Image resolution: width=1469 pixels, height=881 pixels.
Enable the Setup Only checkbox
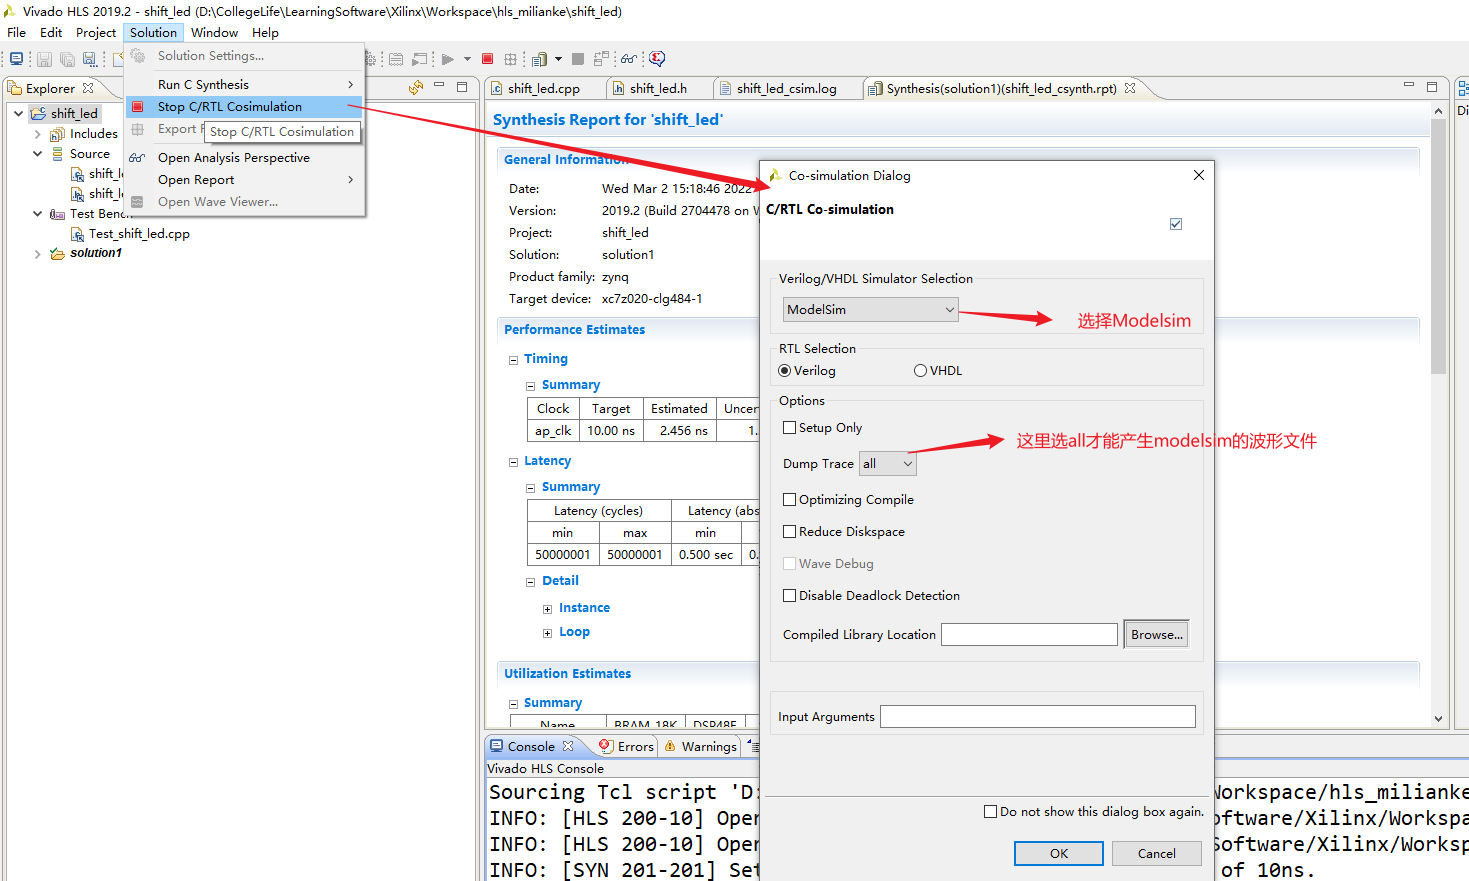tap(790, 427)
